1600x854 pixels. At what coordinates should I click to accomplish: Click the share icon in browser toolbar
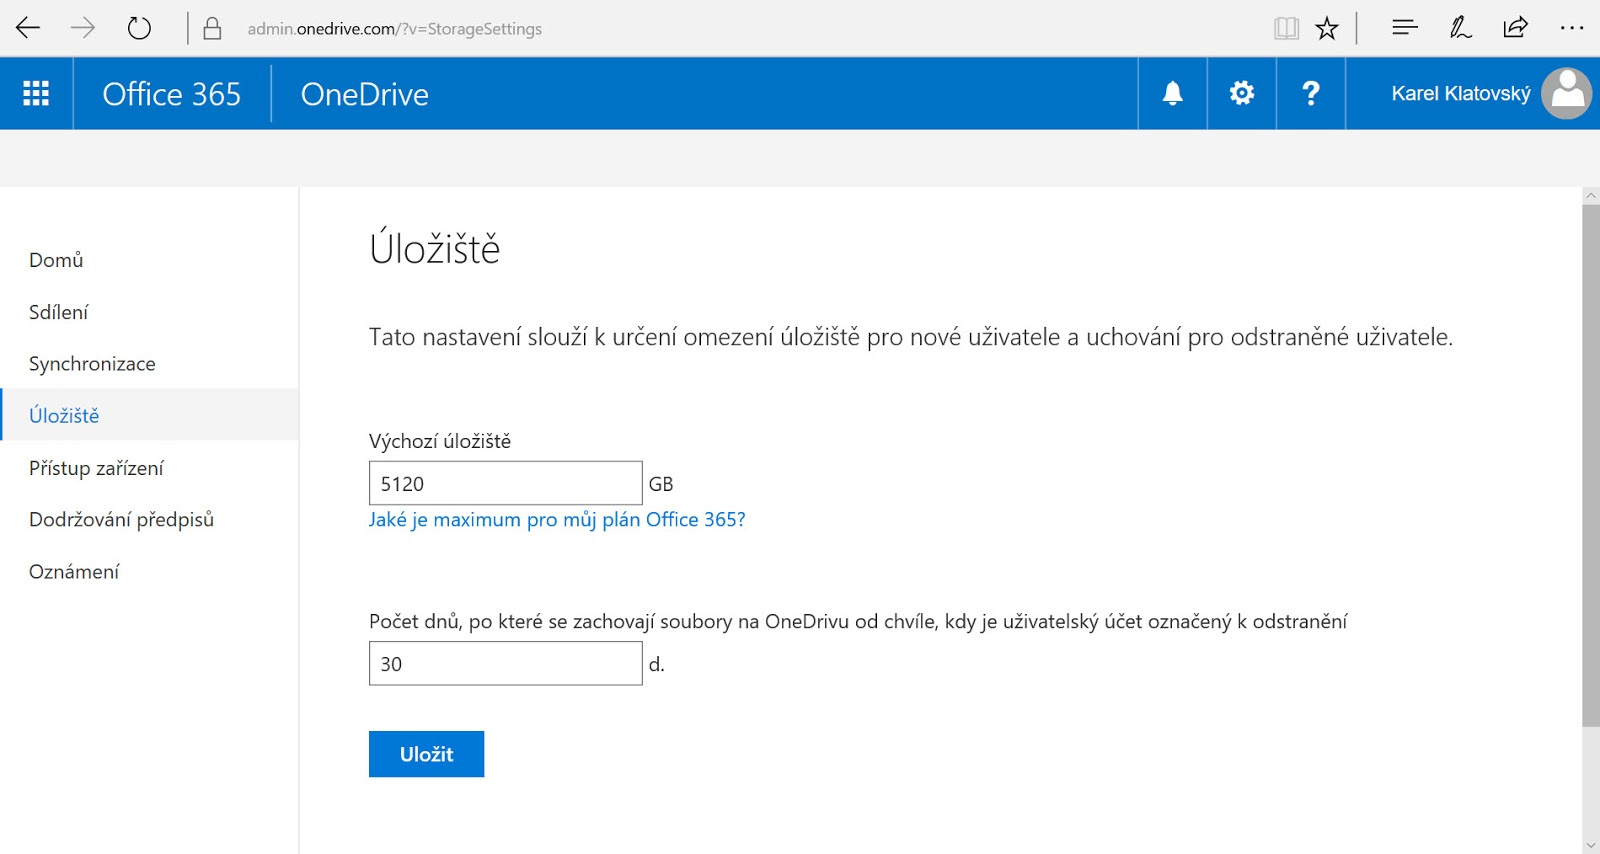(1516, 28)
